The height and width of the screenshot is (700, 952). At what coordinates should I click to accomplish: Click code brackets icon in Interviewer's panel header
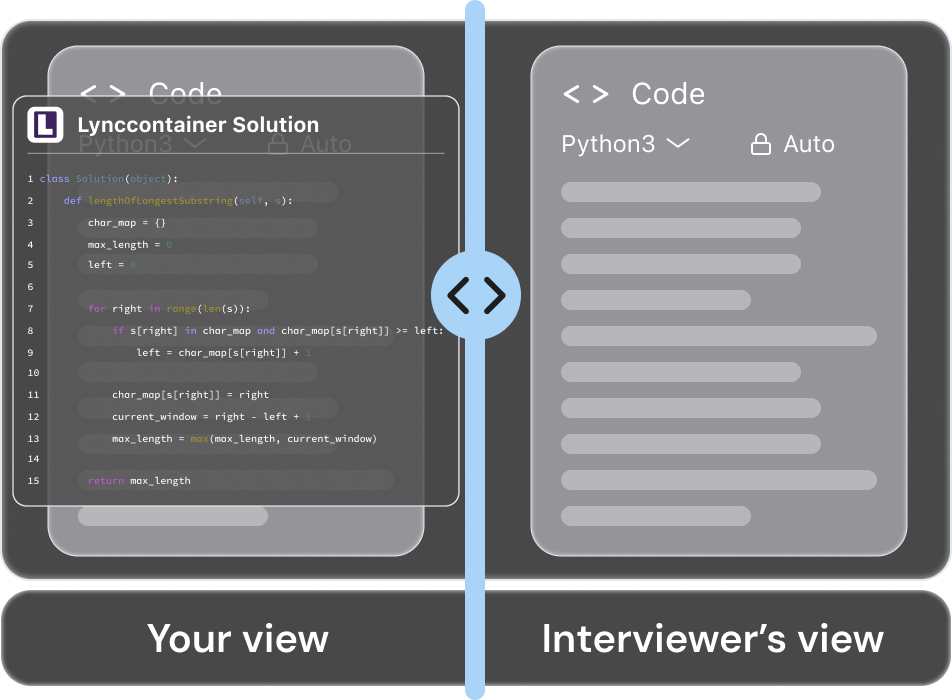[x=586, y=95]
